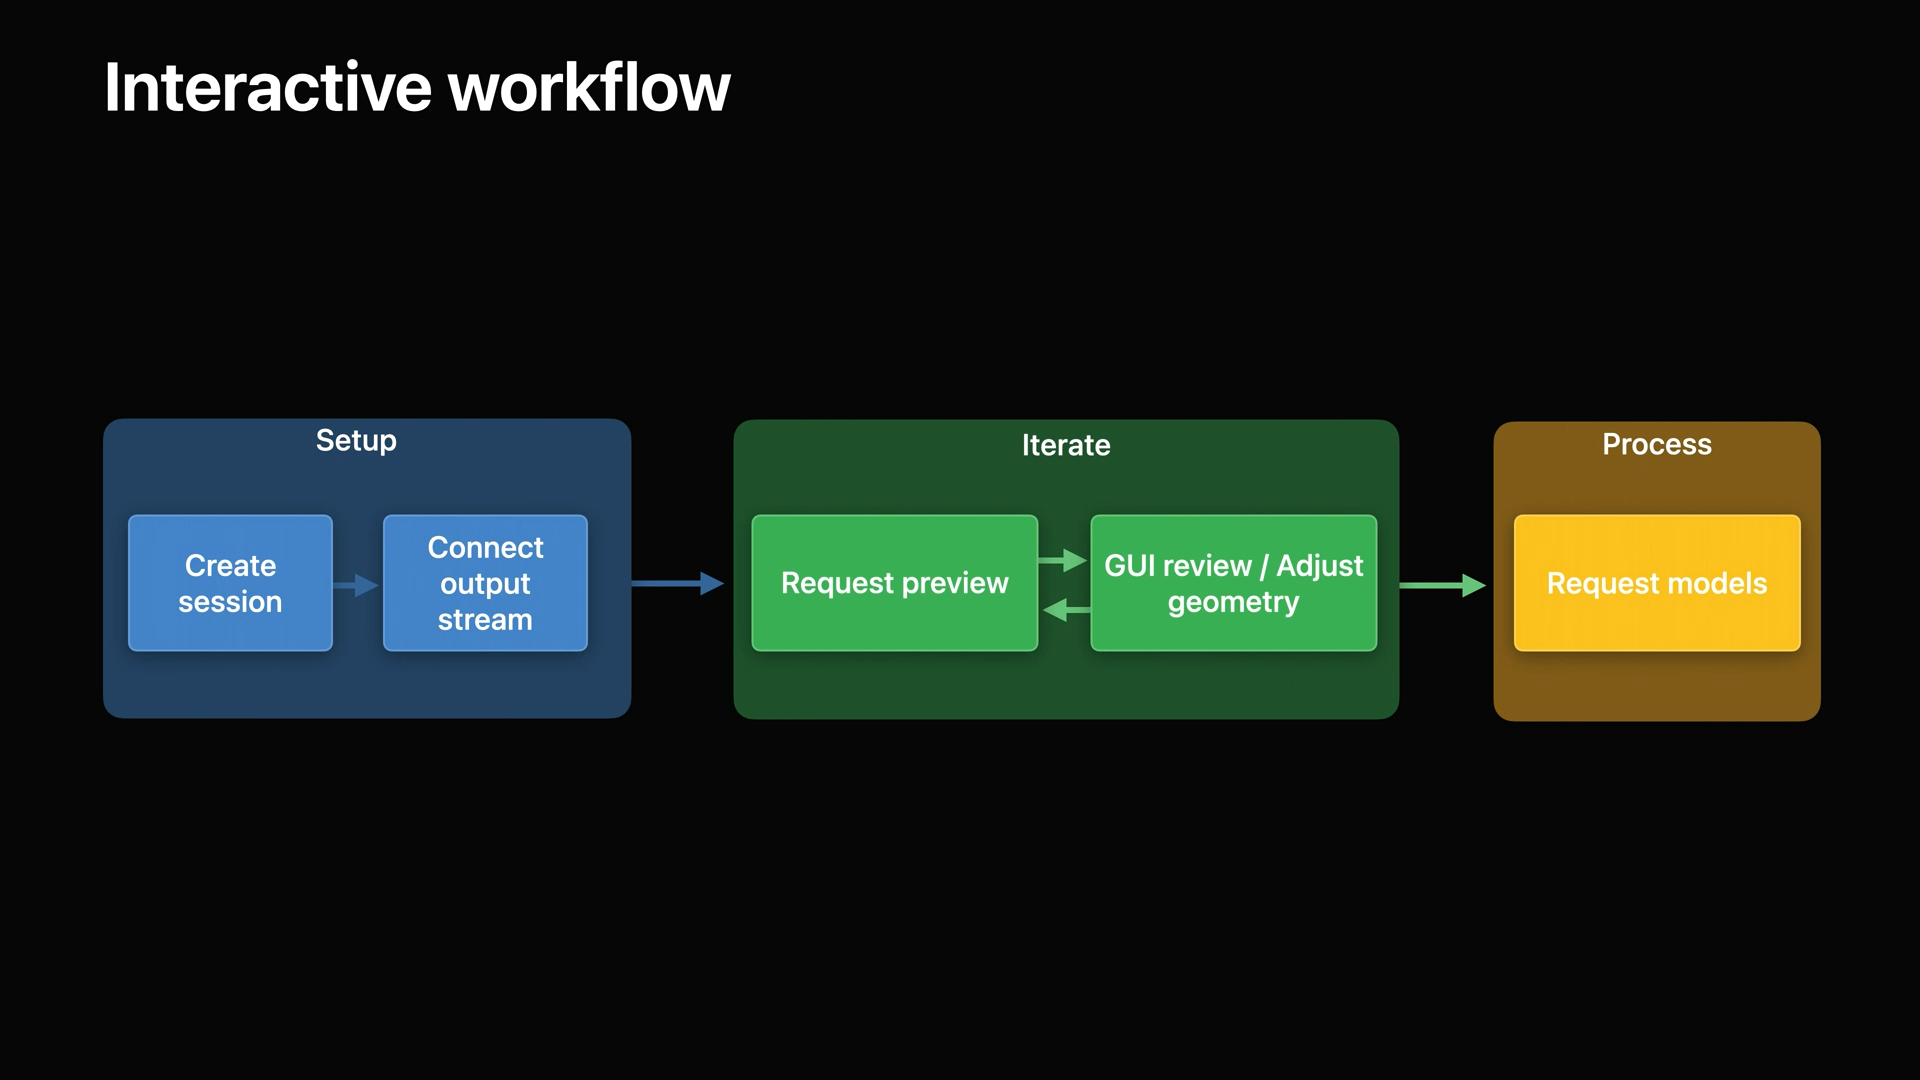
Task: Click the Process group label
Action: click(x=1656, y=444)
